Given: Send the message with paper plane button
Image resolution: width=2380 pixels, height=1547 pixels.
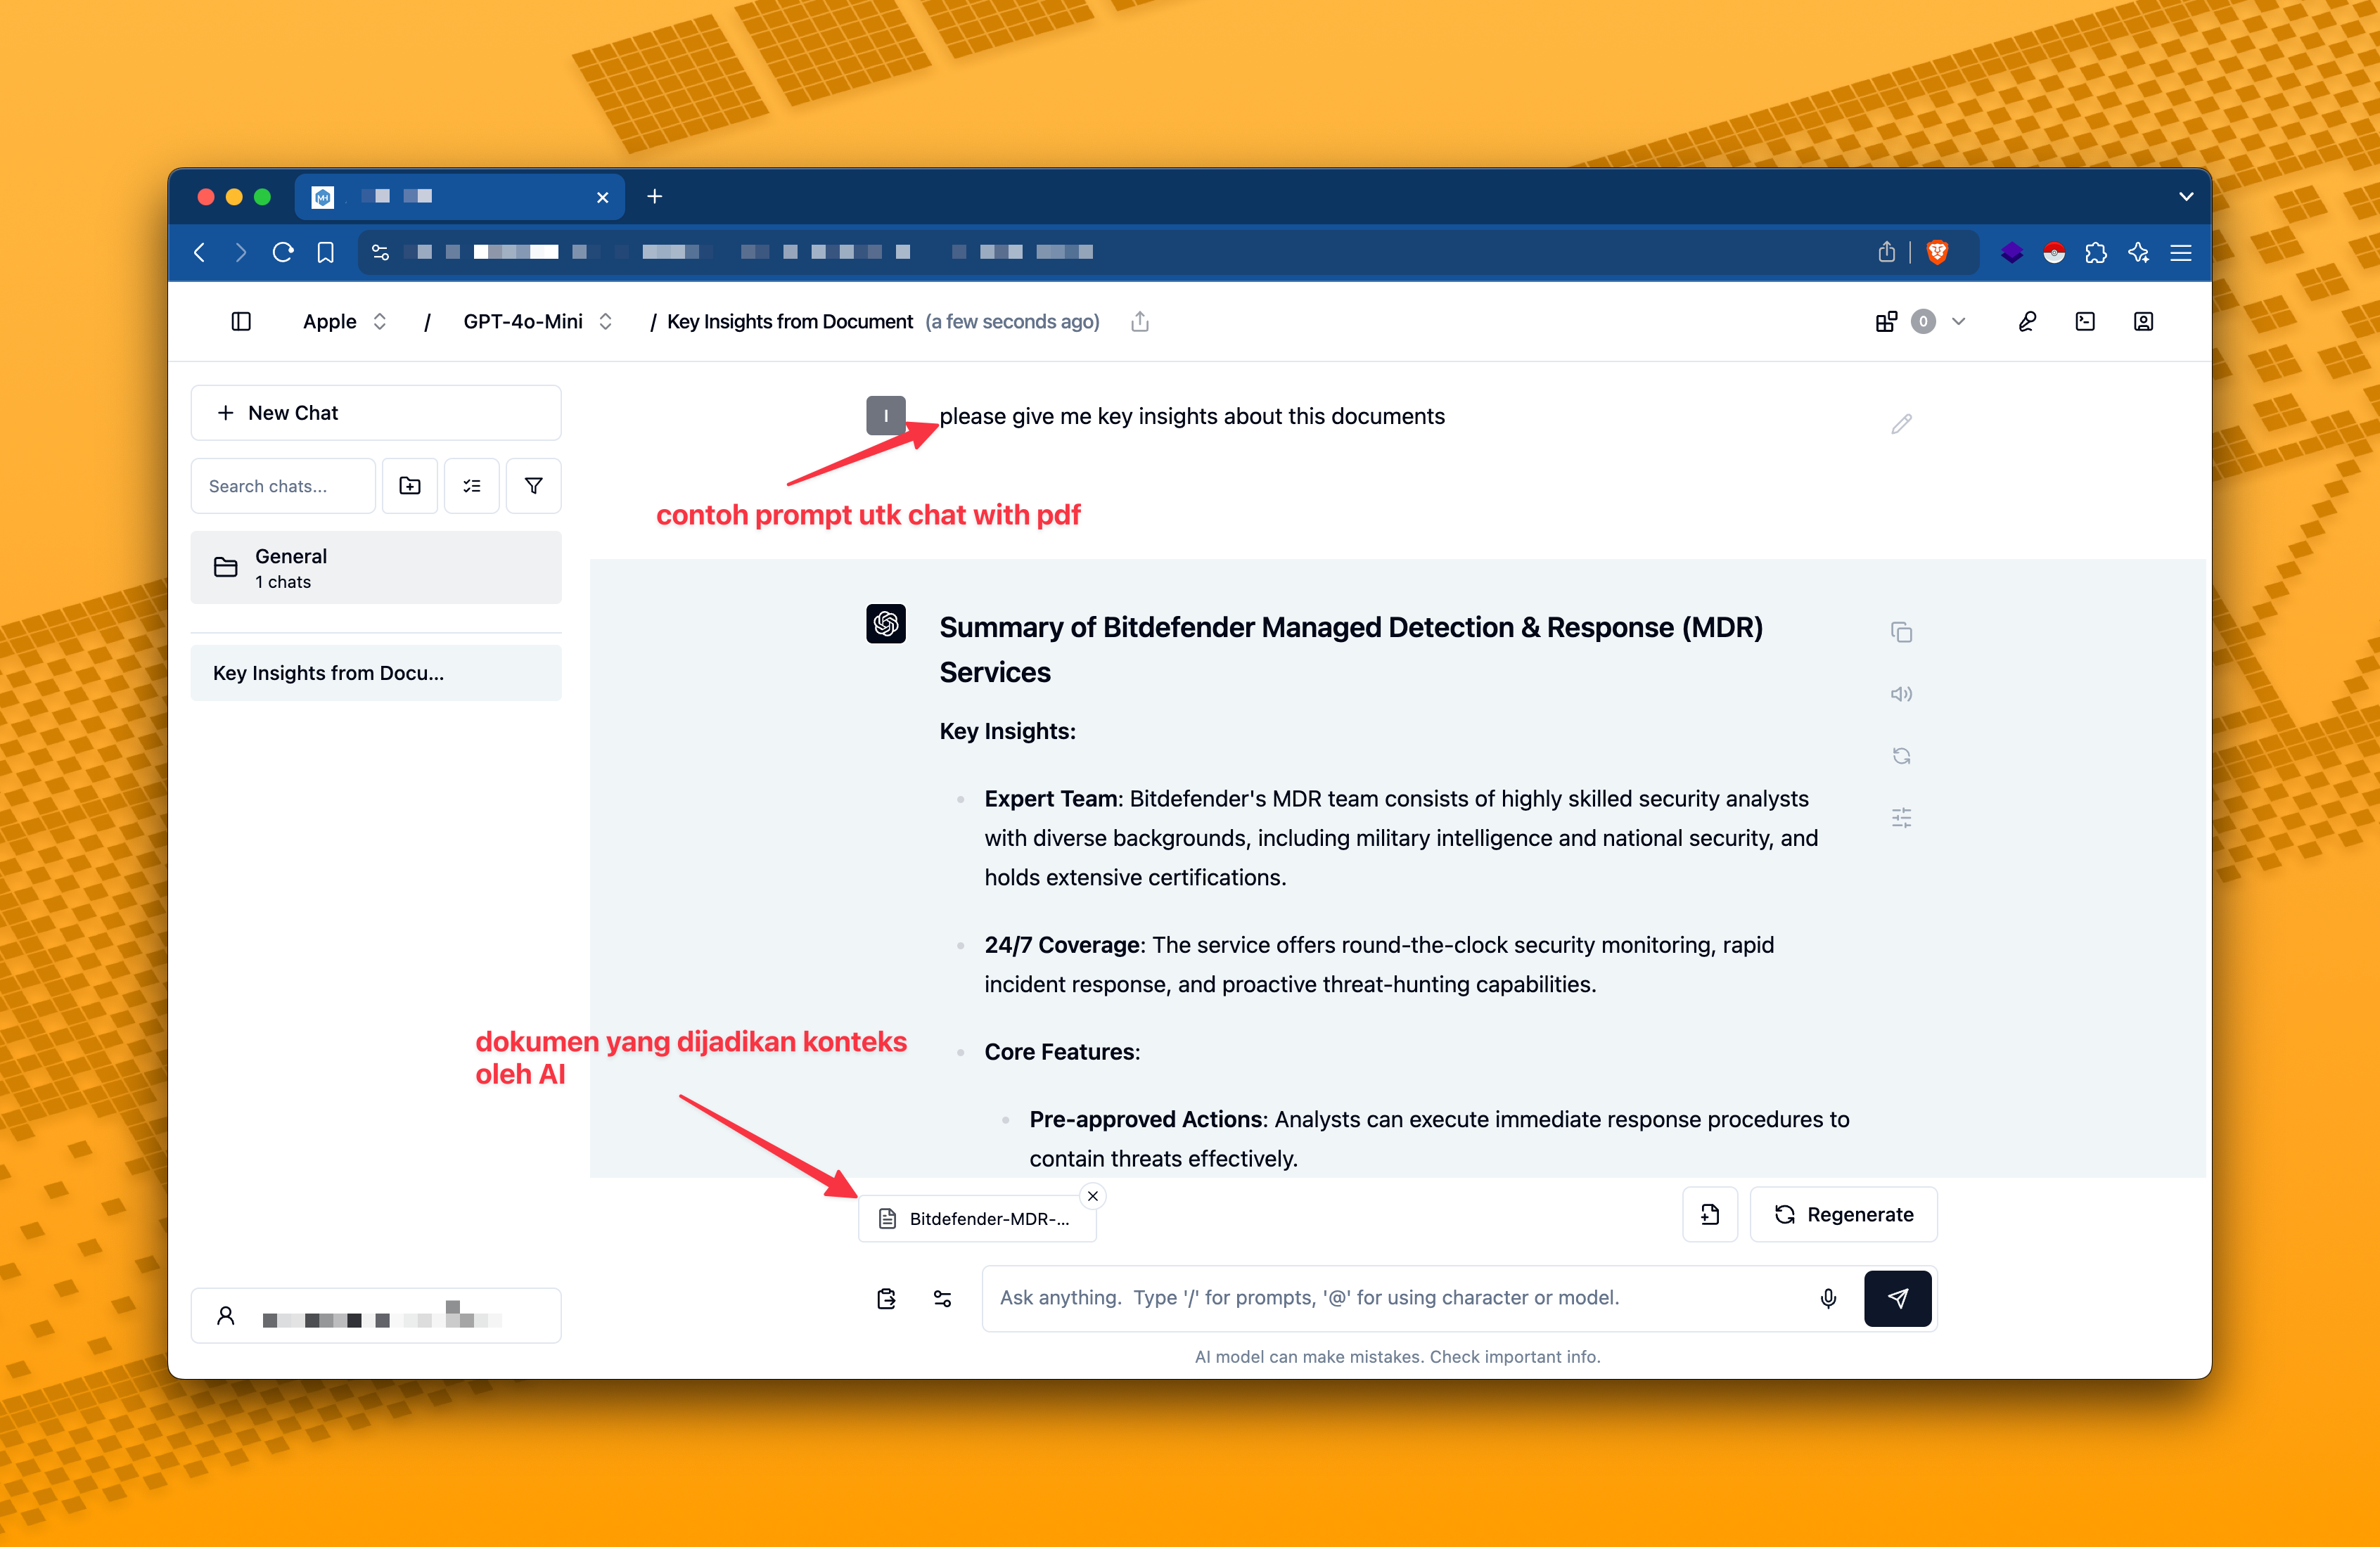Looking at the screenshot, I should [1897, 1298].
